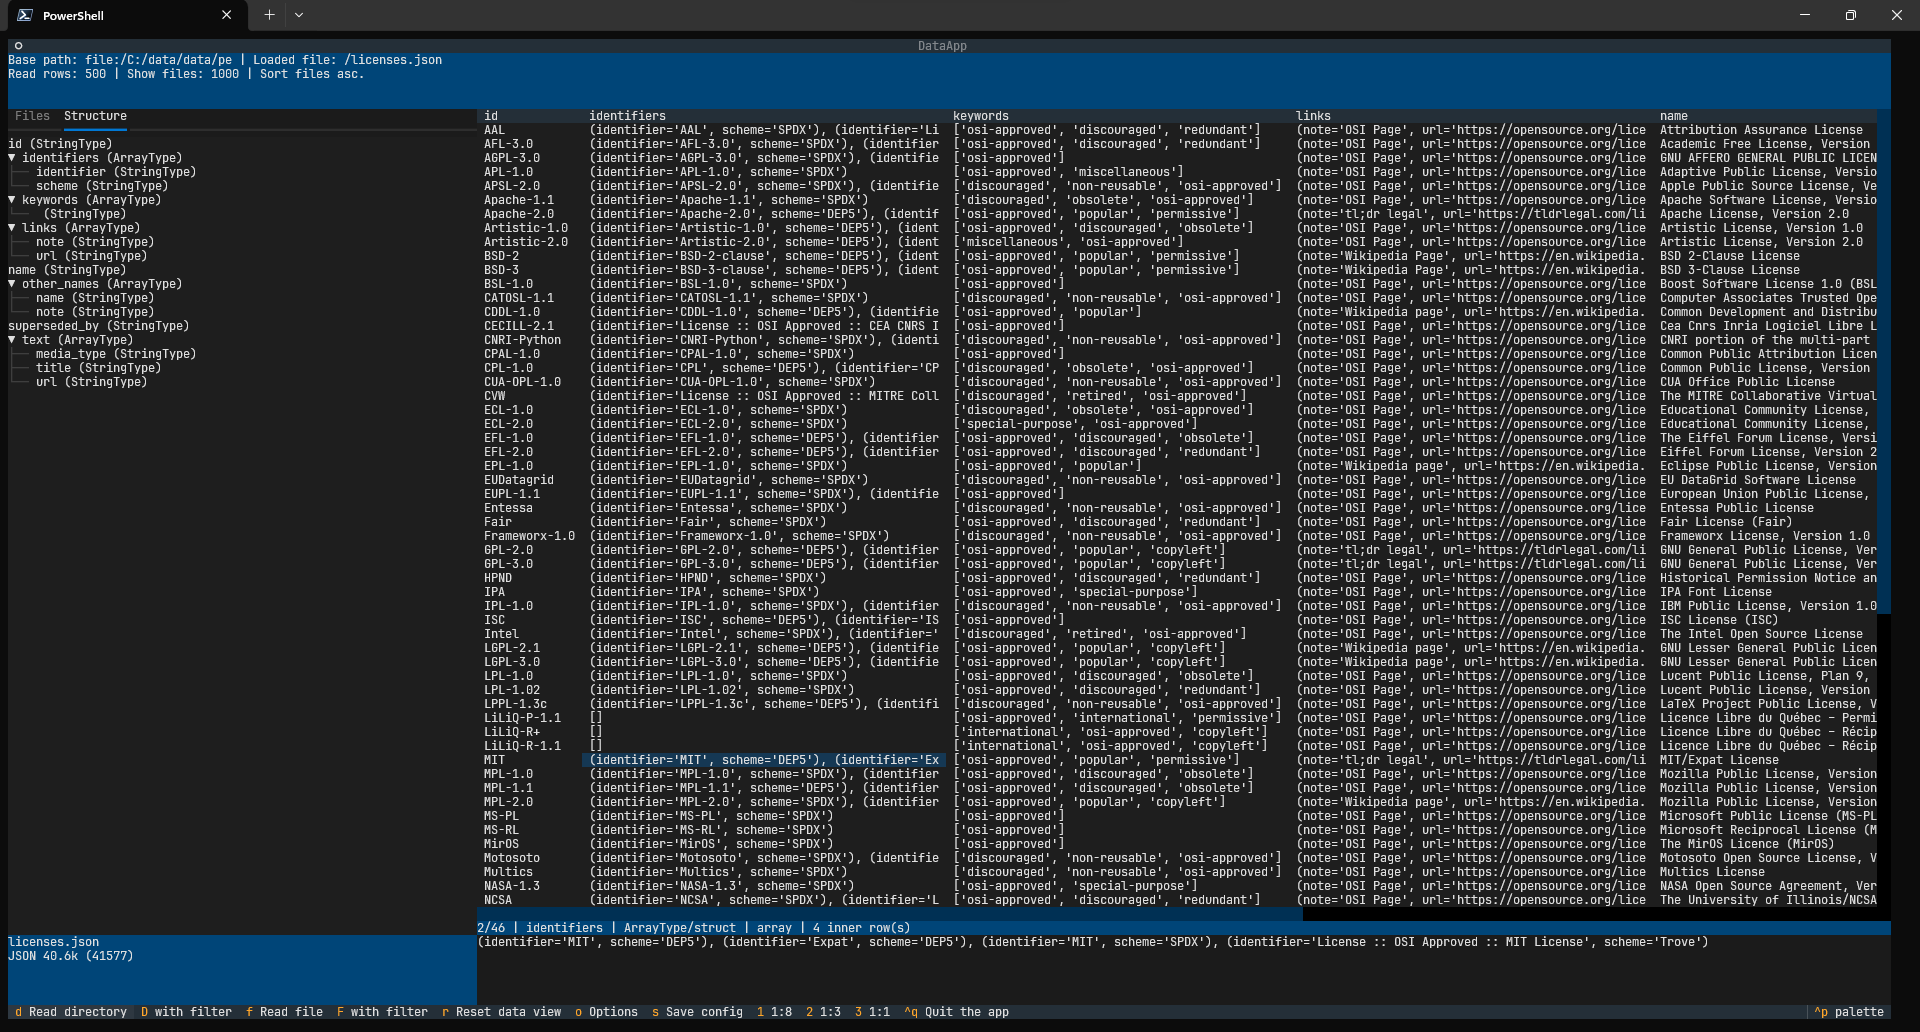Image resolution: width=1920 pixels, height=1032 pixels.
Task: Select the id (StringType) tree node
Action: (60, 144)
